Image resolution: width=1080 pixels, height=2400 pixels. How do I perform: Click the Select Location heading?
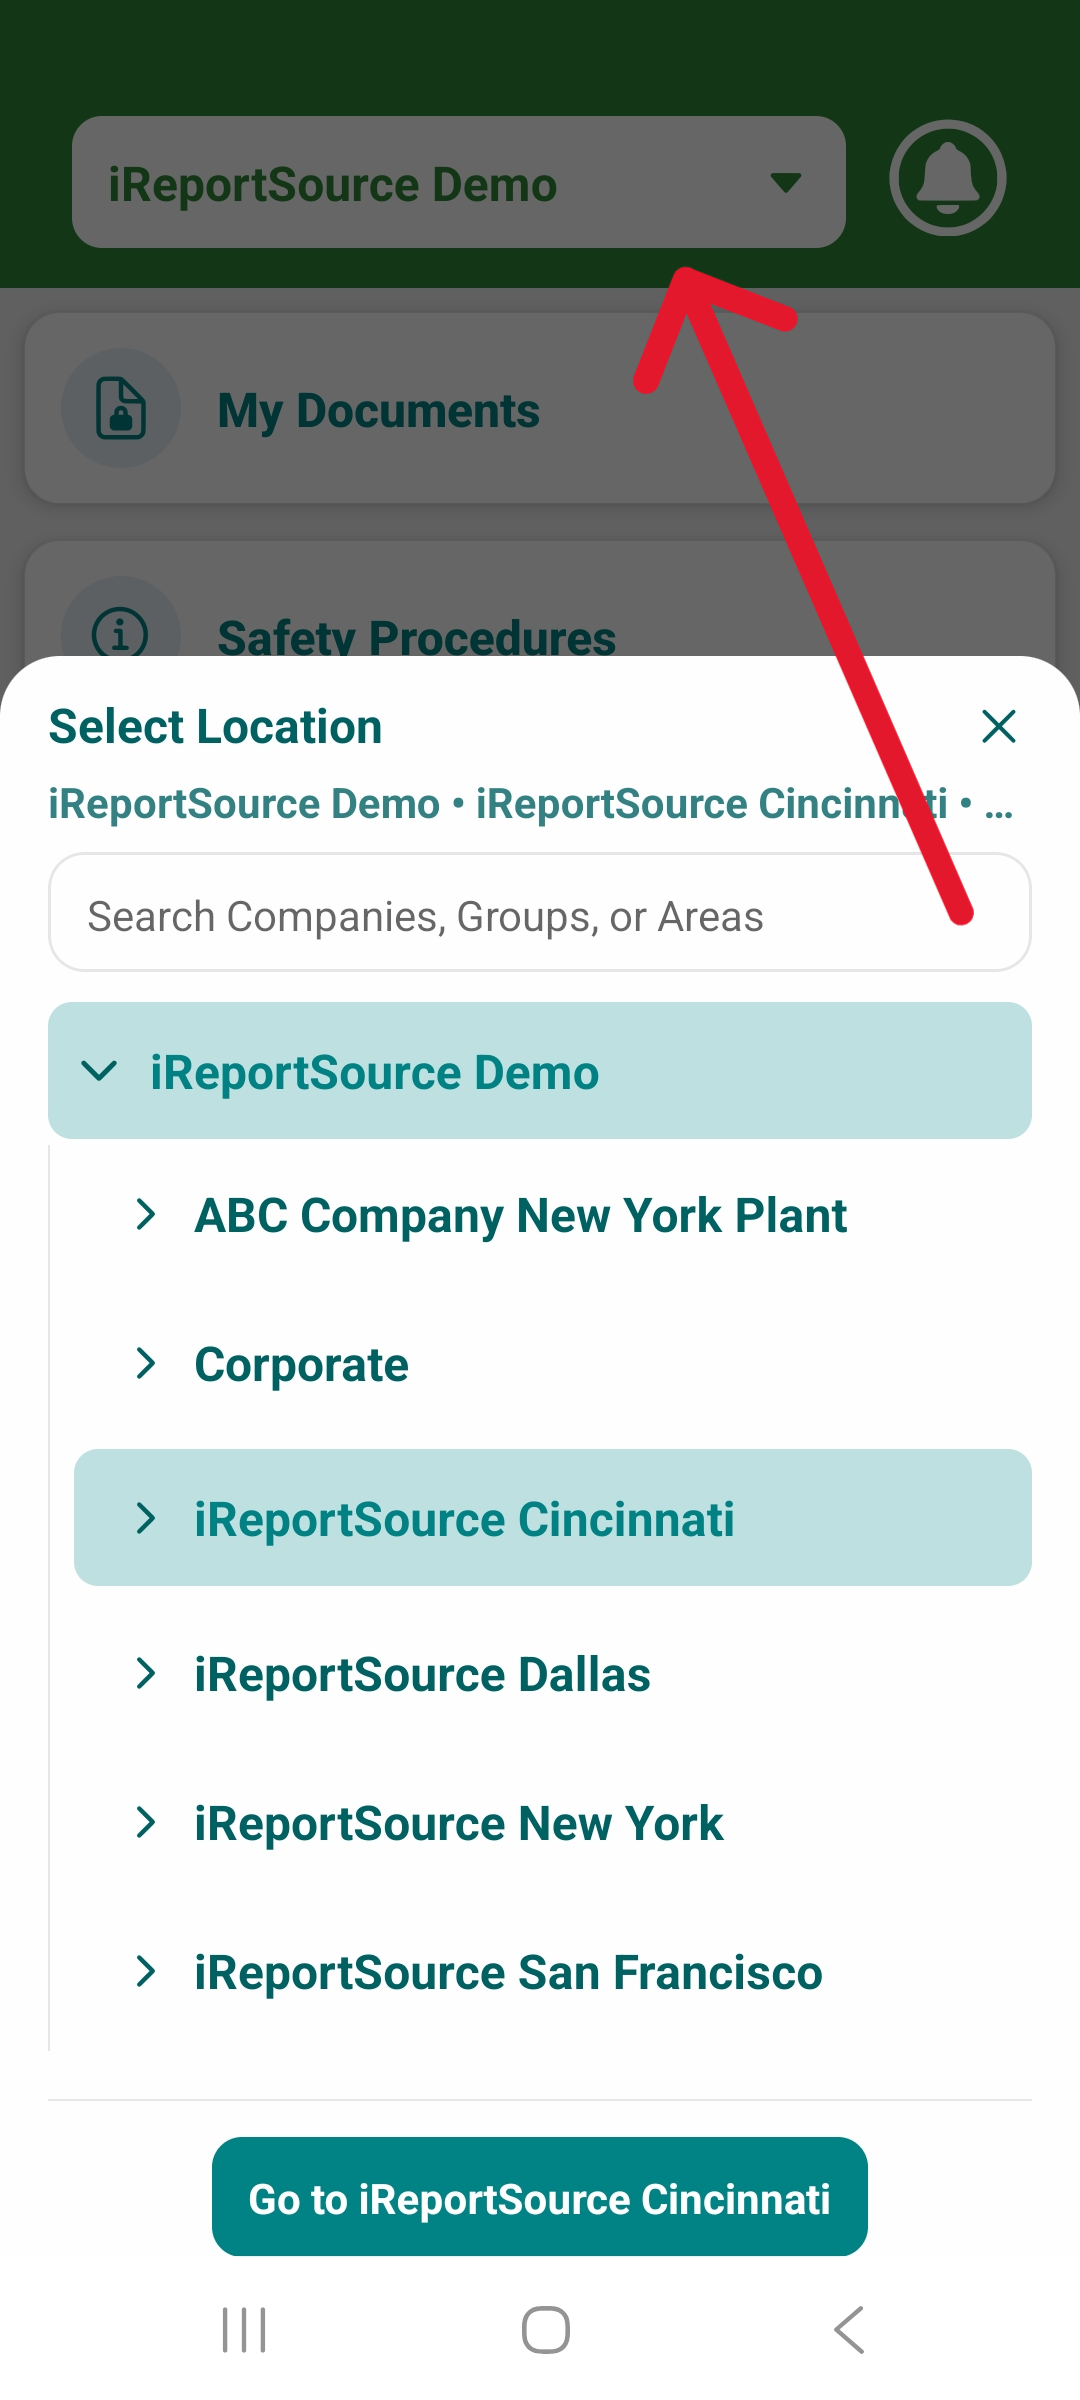pos(215,727)
